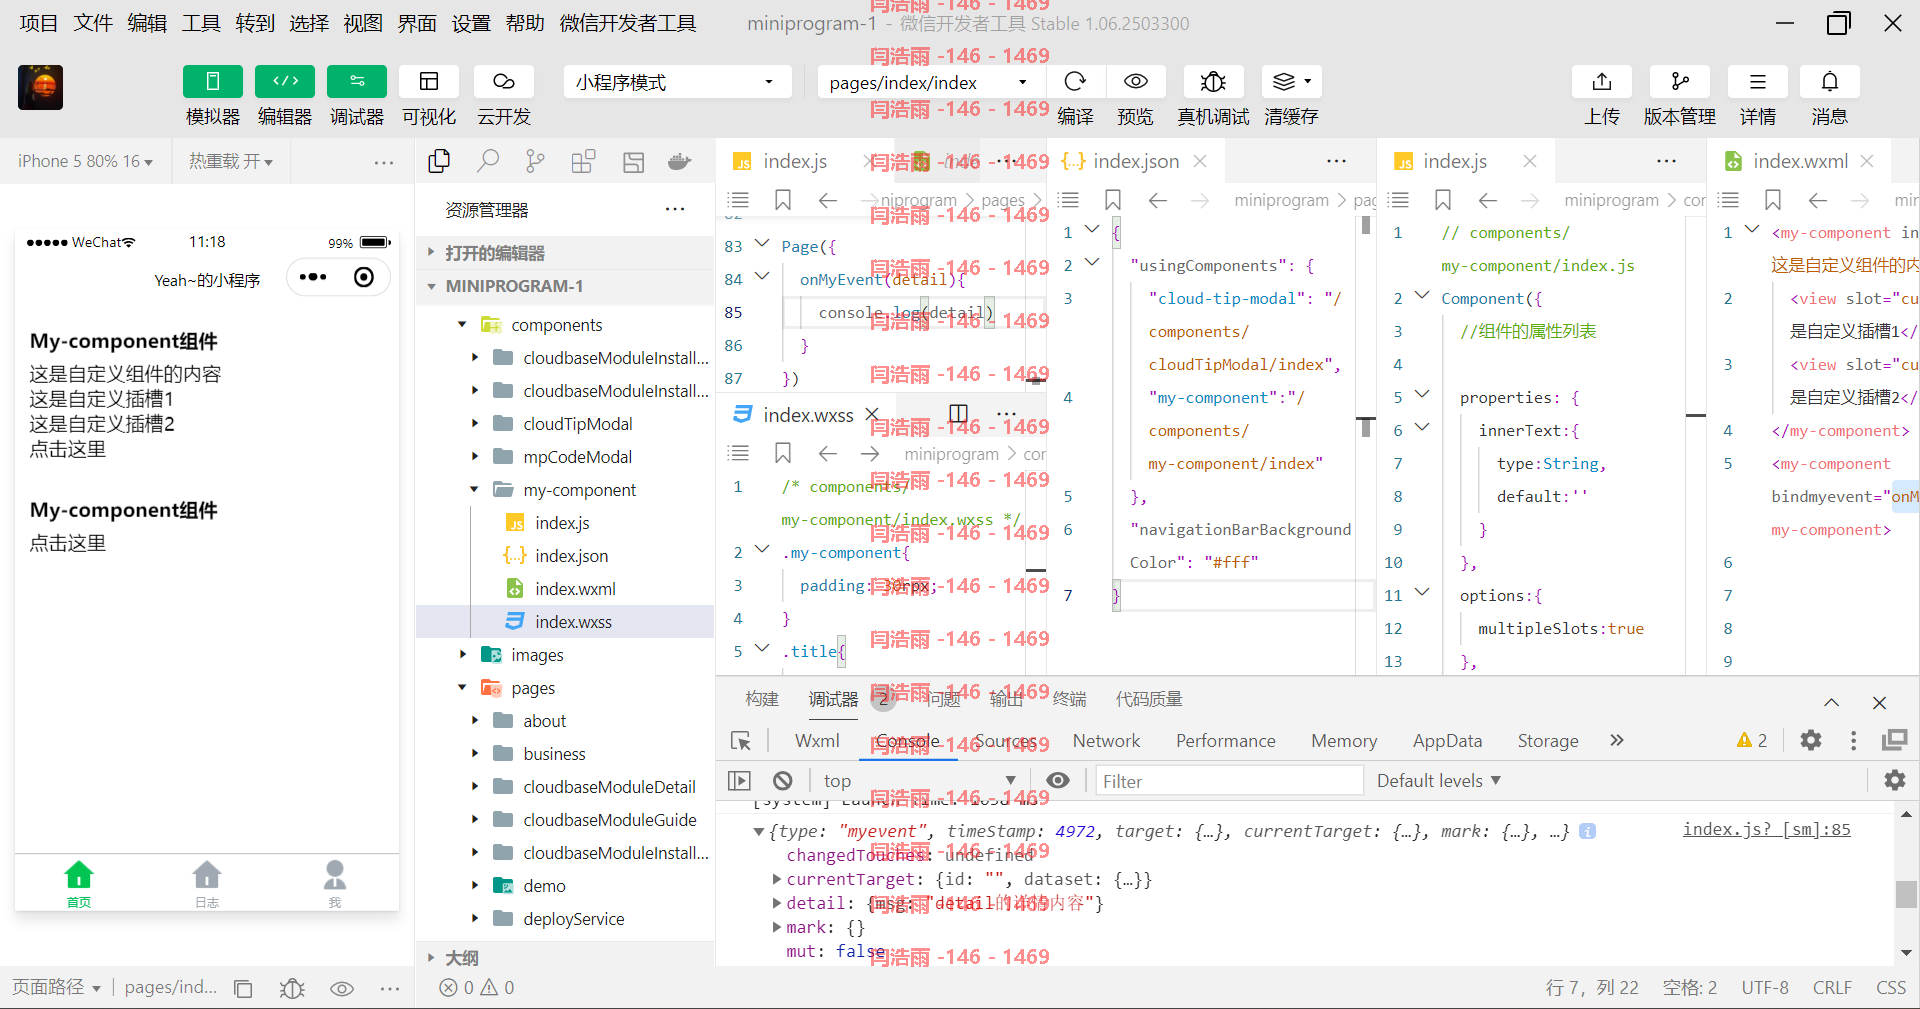Tap the 我 tab in simulator
Image resolution: width=1920 pixels, height=1009 pixels.
(335, 884)
